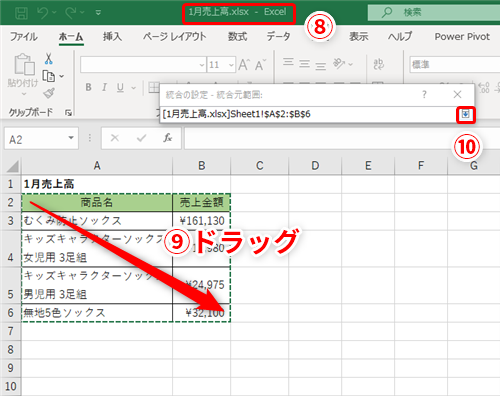Click the 売上金額 header cell
The width and height of the screenshot is (500, 396).
click(201, 202)
